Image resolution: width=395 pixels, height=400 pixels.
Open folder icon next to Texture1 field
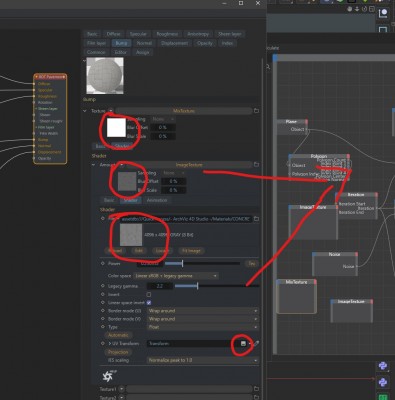point(256,389)
